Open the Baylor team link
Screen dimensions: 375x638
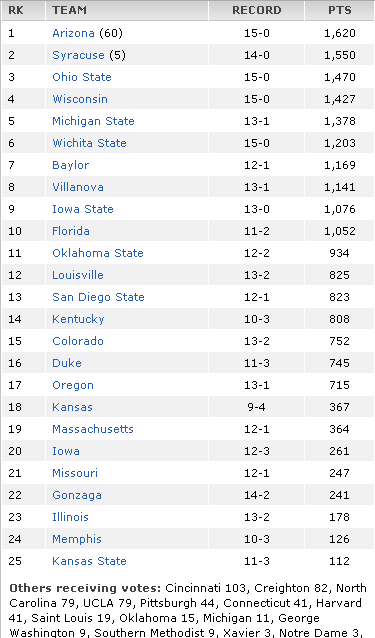point(70,165)
